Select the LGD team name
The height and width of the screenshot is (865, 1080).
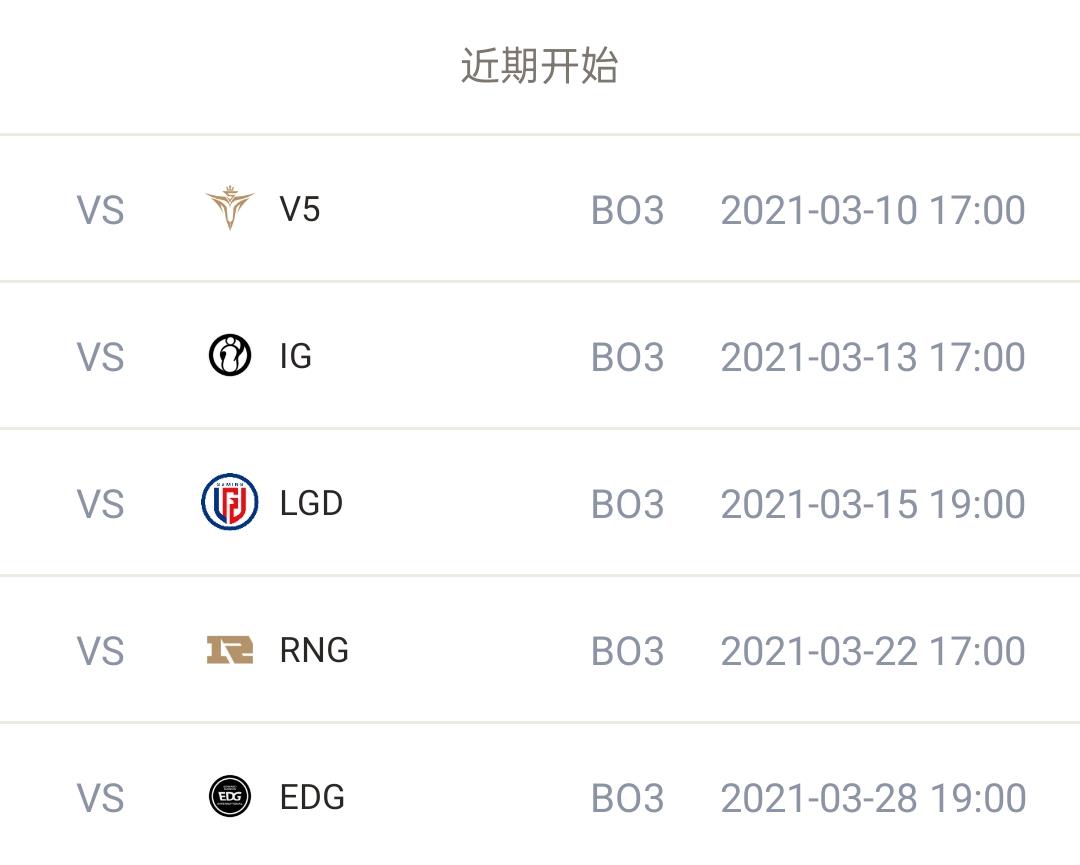coord(311,503)
